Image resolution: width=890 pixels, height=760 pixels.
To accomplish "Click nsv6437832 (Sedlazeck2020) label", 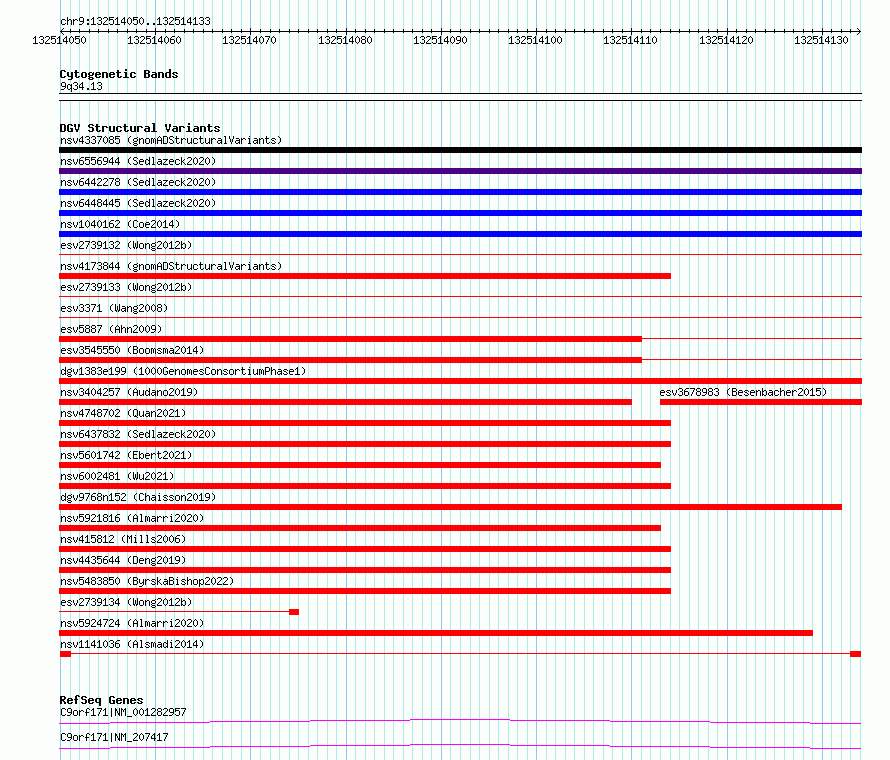I will click(x=138, y=434).
